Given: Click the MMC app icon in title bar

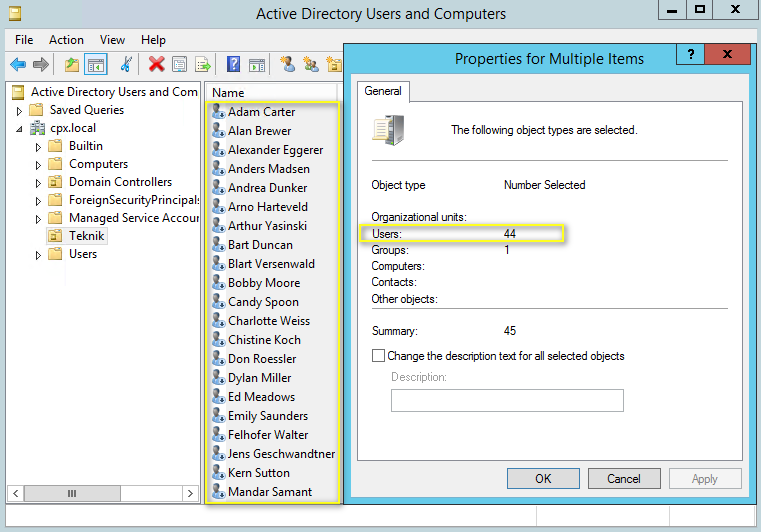Looking at the screenshot, I should point(15,14).
